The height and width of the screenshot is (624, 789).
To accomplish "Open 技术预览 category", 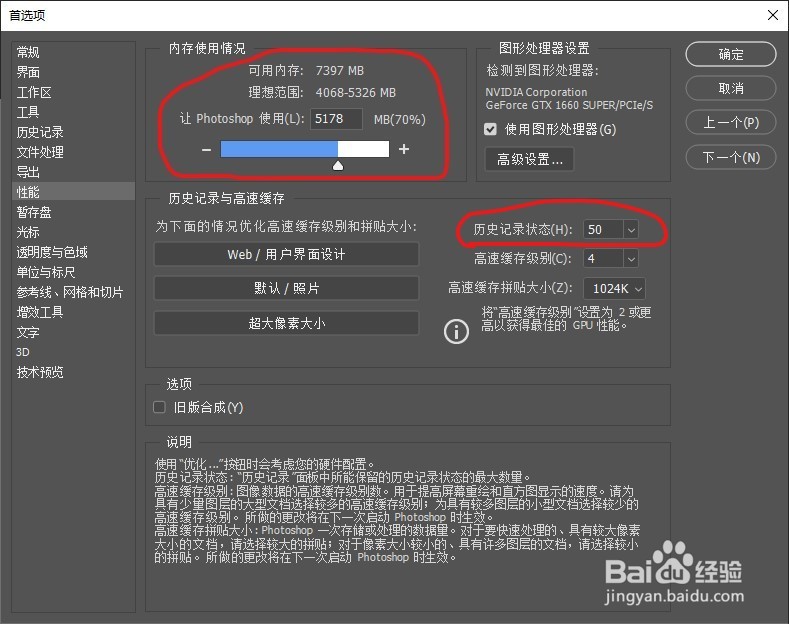I will coord(73,372).
